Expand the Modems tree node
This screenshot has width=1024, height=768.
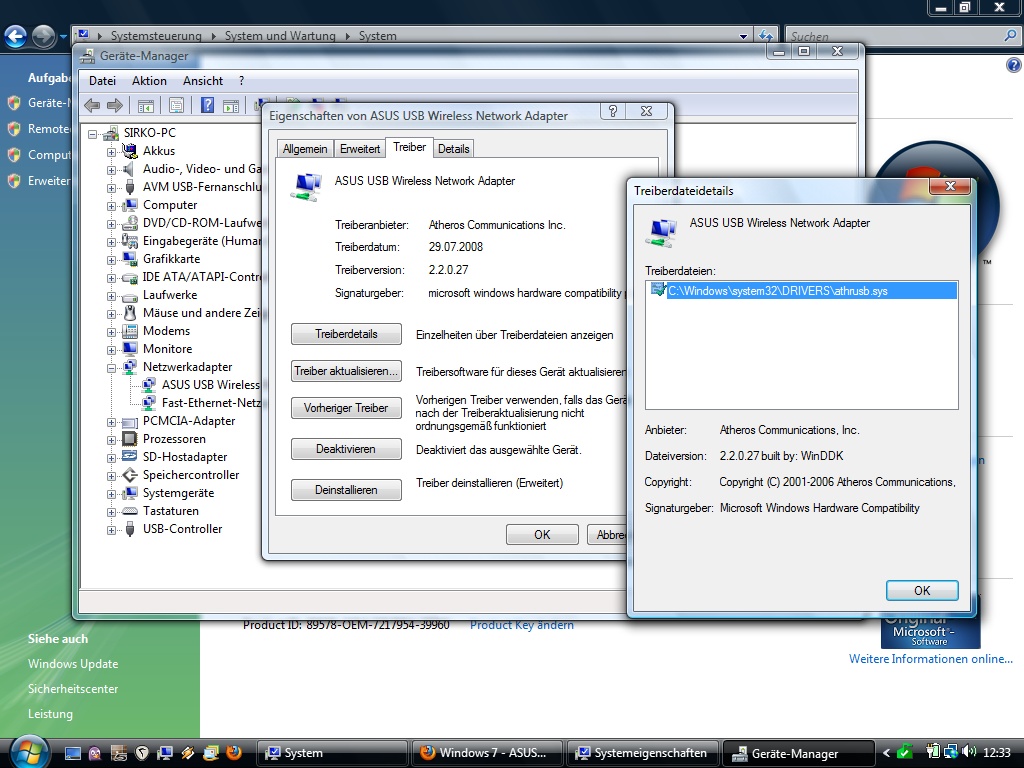pyautogui.click(x=112, y=332)
